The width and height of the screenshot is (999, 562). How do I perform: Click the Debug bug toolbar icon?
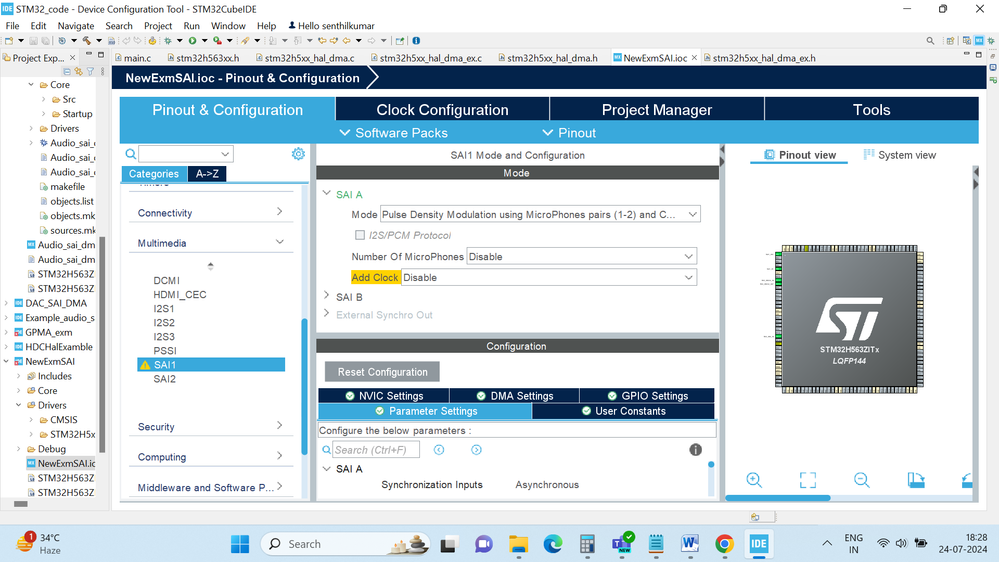click(168, 41)
